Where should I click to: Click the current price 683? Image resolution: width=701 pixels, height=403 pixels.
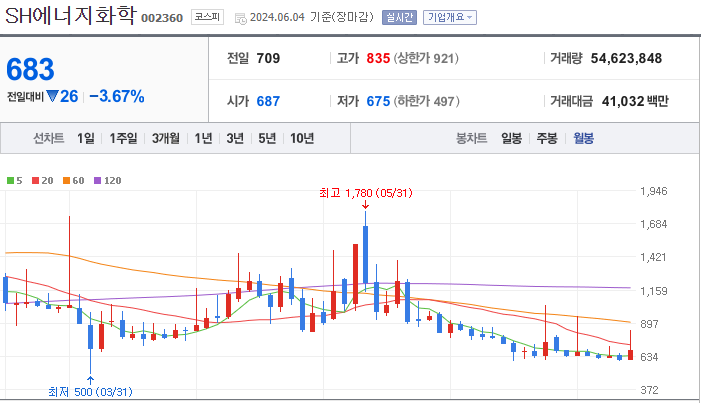(30, 69)
